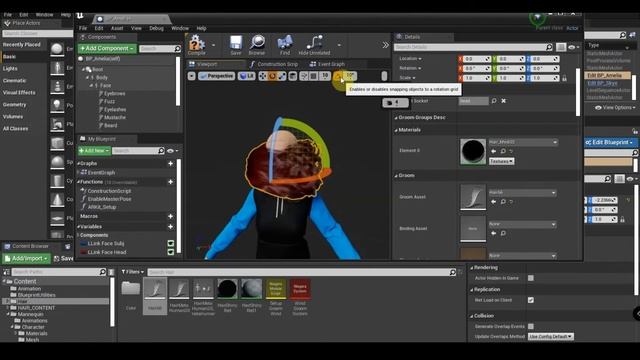Expand toolbar overflow double-chevron
This screenshot has width=640, height=360.
[x=385, y=45]
